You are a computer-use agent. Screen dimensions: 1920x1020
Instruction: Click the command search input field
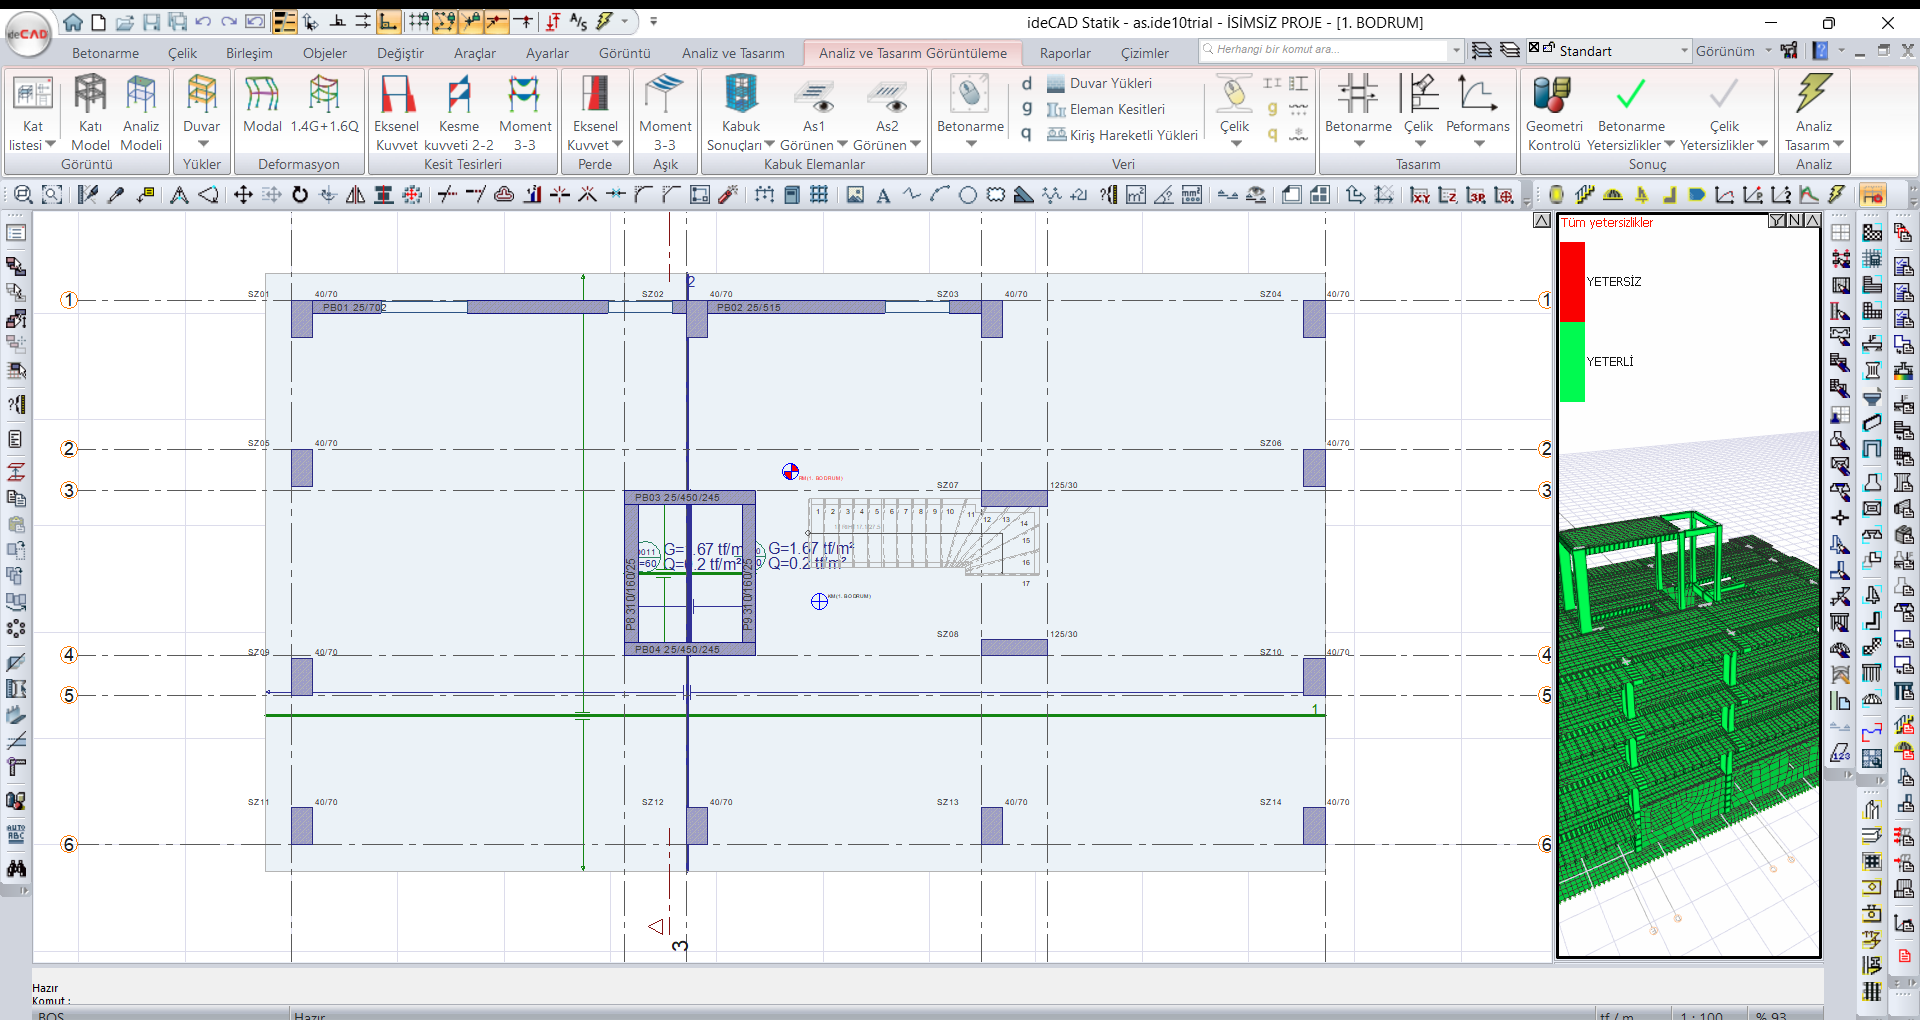(1325, 49)
